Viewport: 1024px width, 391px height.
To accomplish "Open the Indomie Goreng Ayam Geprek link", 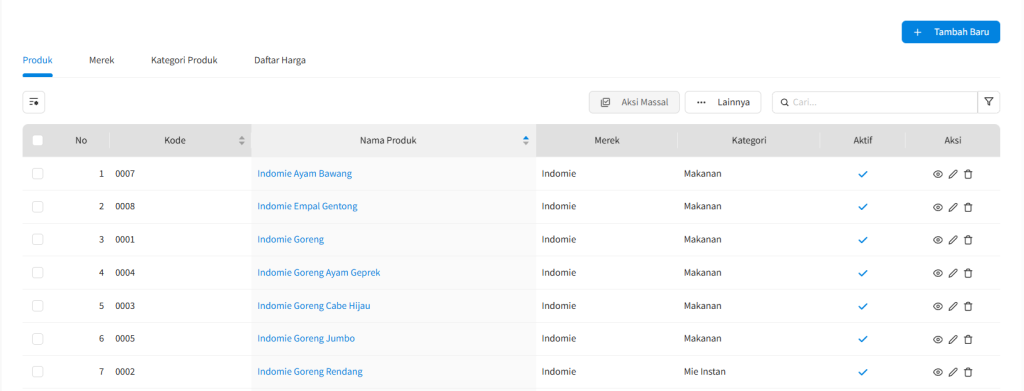I will (319, 273).
